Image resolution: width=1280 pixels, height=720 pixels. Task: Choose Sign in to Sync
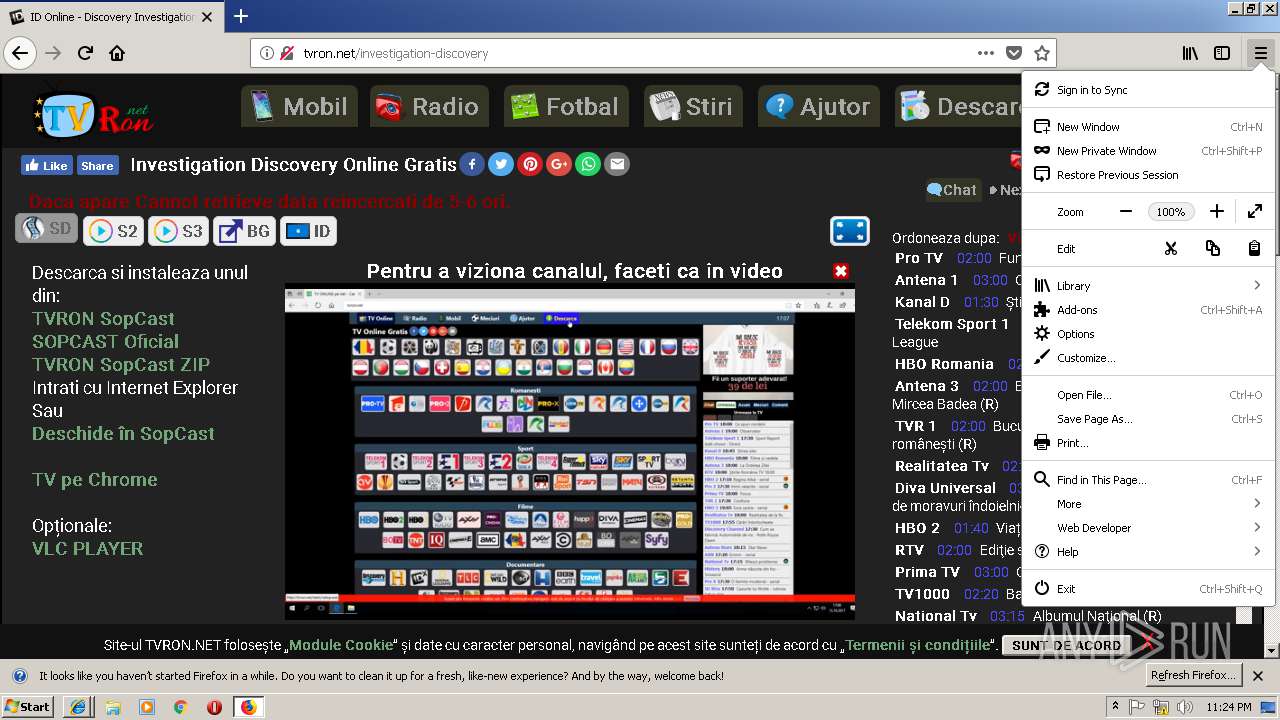click(x=1148, y=90)
